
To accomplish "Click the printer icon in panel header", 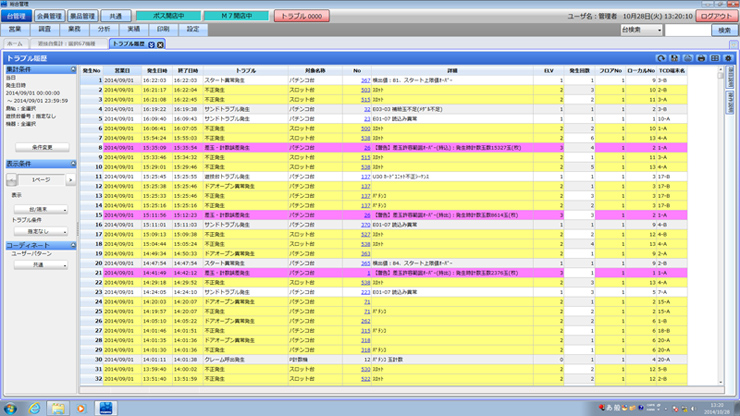I will tap(701, 58).
